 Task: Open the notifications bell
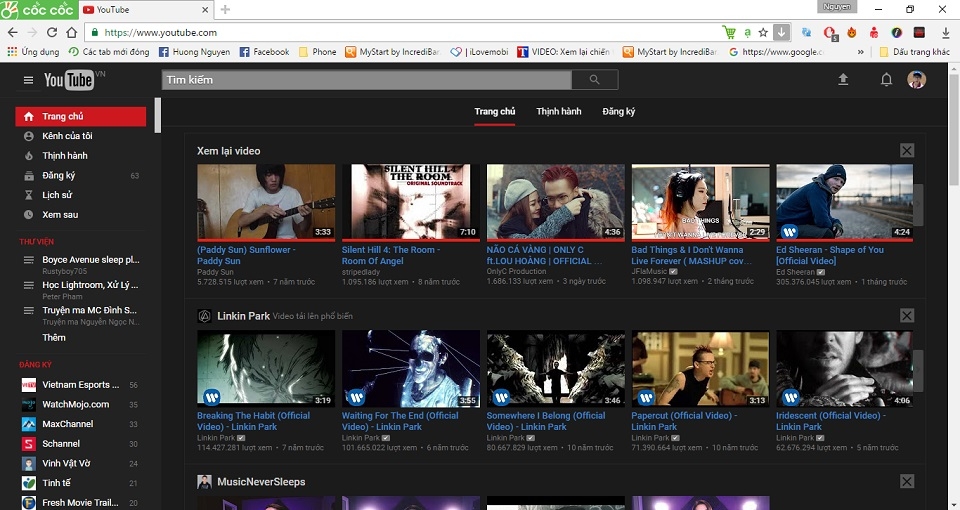pos(886,79)
